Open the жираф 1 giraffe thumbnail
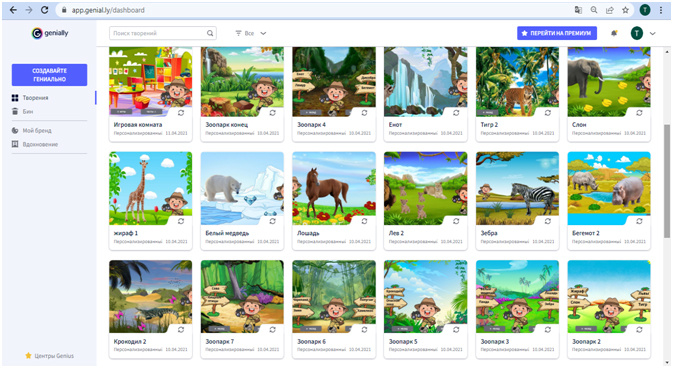 [151, 188]
